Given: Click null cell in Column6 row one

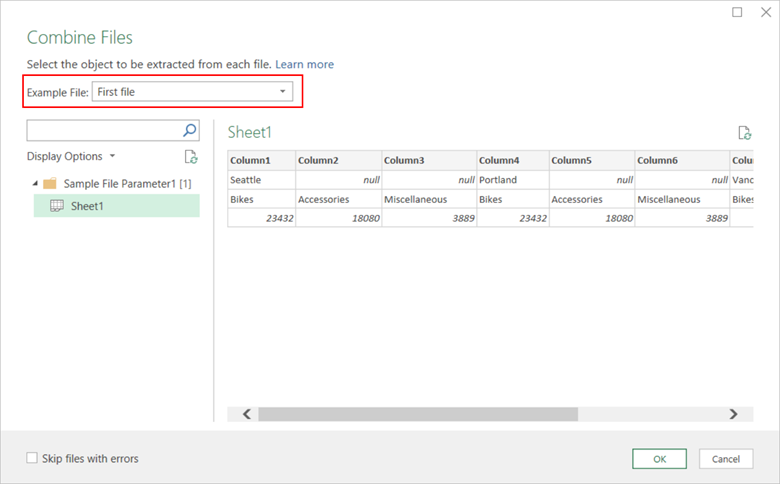Looking at the screenshot, I should click(682, 180).
